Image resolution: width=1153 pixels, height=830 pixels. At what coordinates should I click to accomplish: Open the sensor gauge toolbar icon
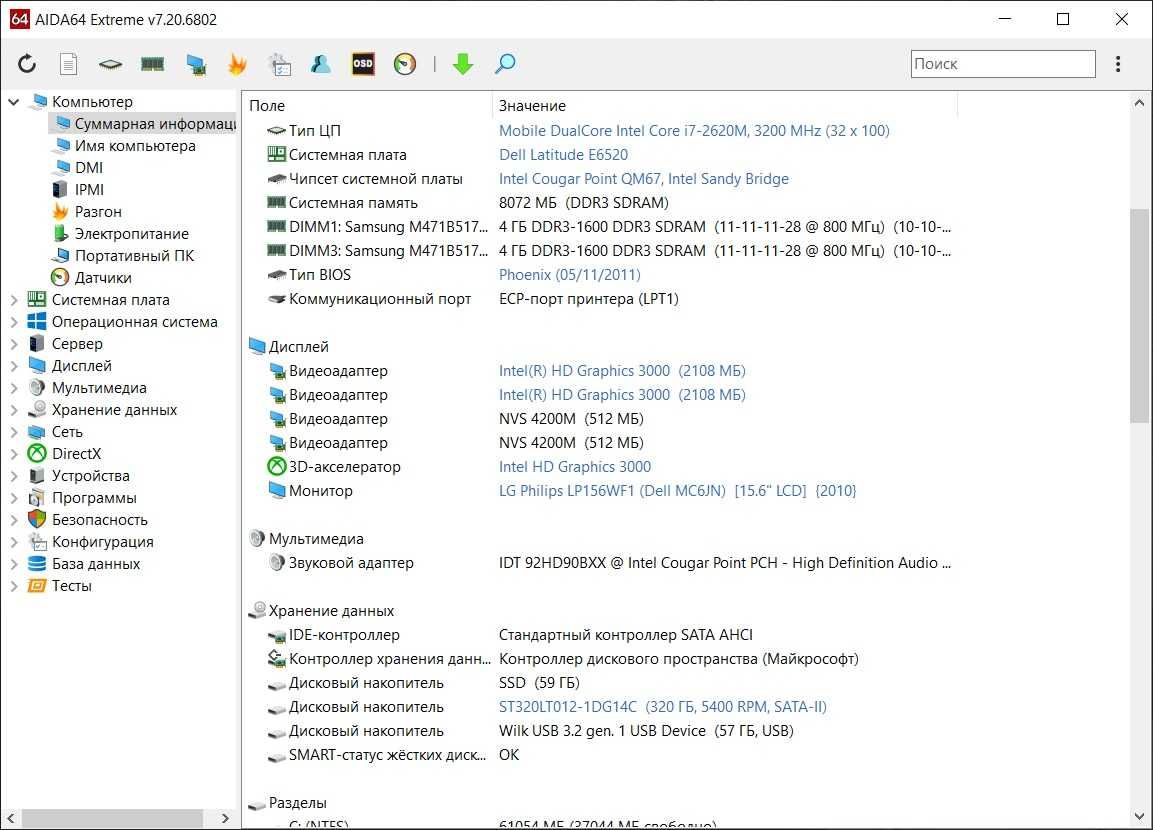(405, 64)
